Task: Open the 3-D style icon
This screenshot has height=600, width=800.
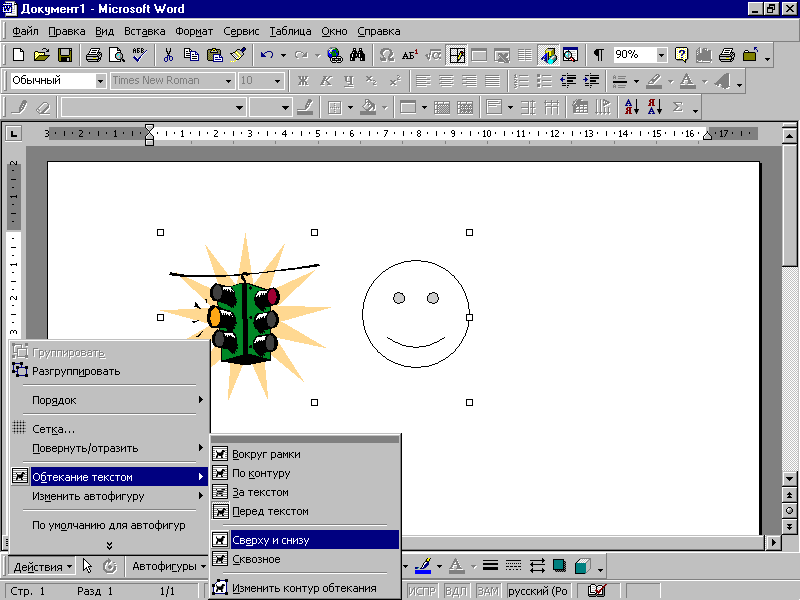Action: pyautogui.click(x=583, y=565)
